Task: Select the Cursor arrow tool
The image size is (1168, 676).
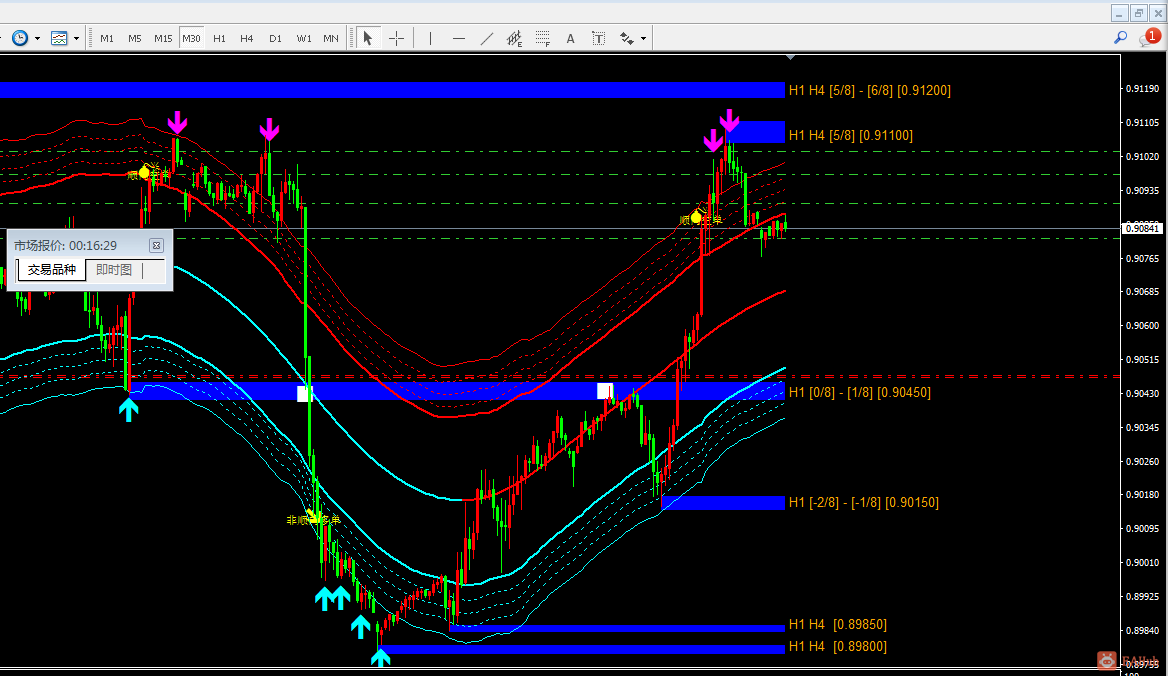Action: point(367,38)
